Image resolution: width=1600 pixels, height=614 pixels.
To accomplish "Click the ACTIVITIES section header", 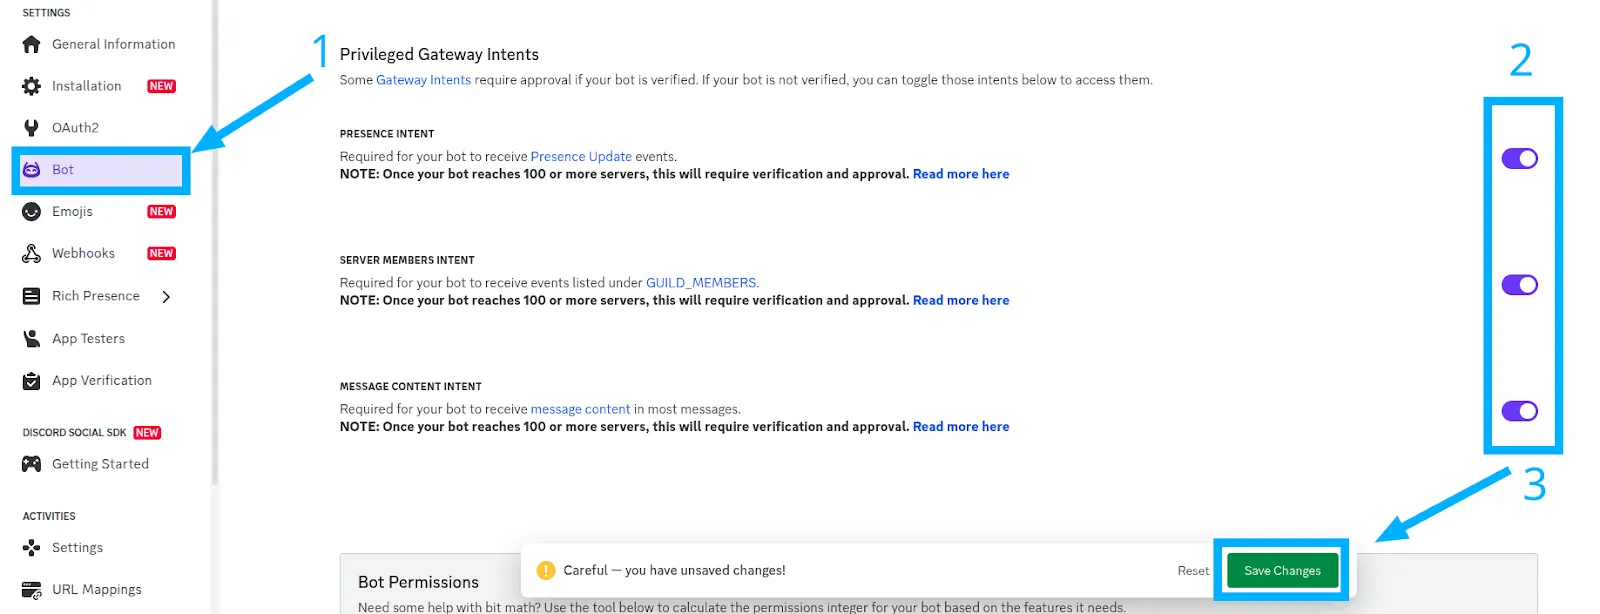I will click(49, 517).
